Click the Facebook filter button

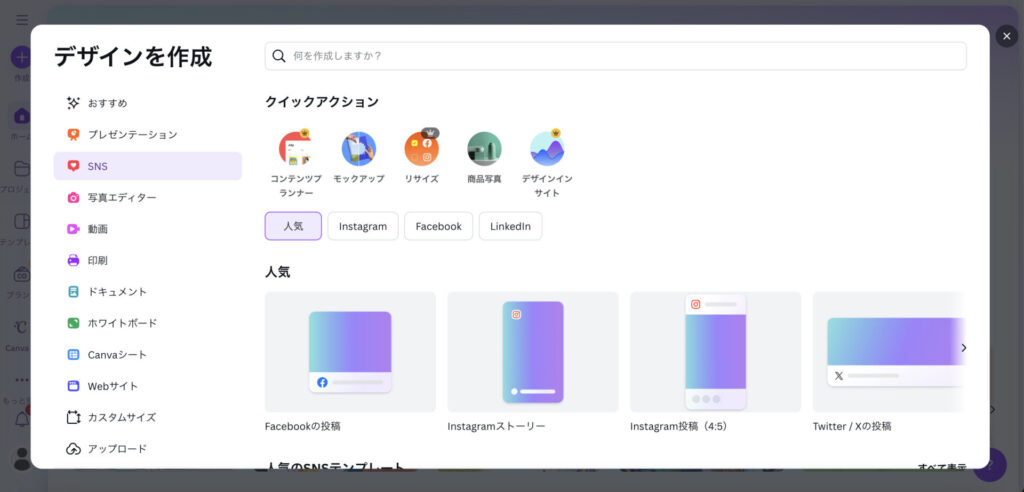click(x=438, y=226)
